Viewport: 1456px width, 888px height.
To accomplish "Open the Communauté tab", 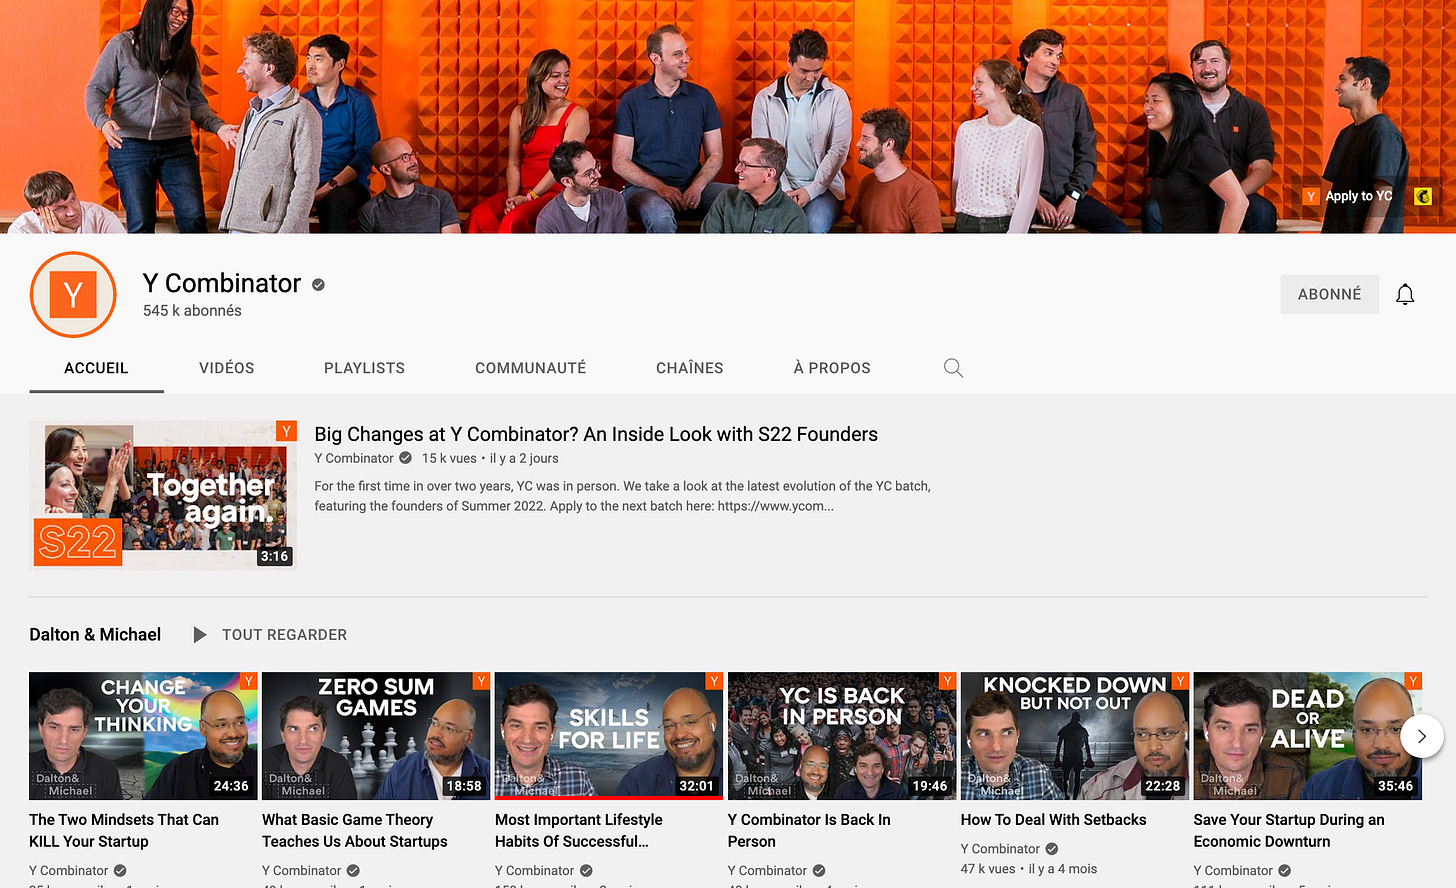I will tap(530, 368).
